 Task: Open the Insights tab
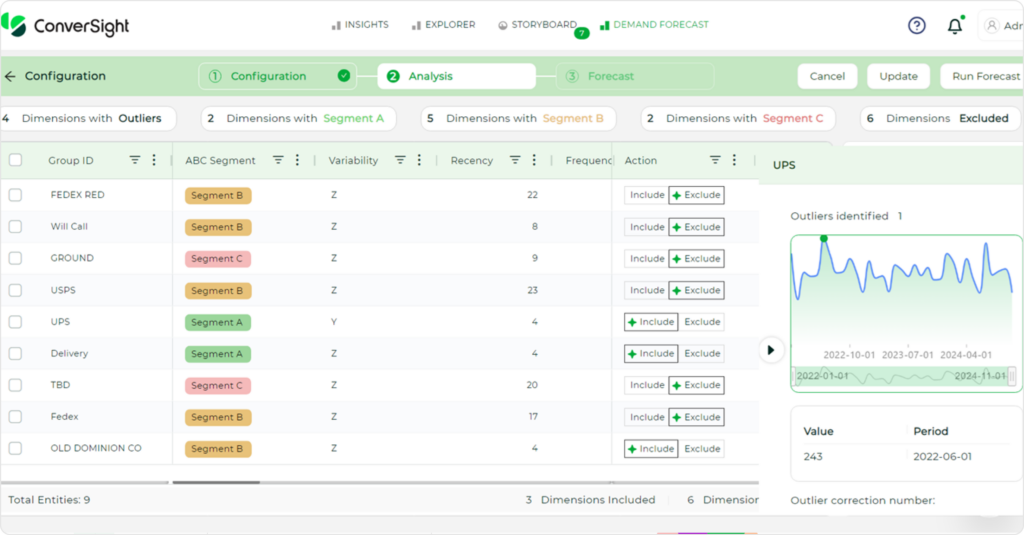[360, 25]
